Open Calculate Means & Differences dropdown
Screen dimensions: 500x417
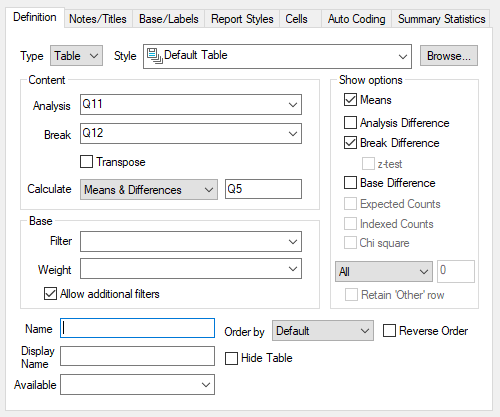pos(149,190)
